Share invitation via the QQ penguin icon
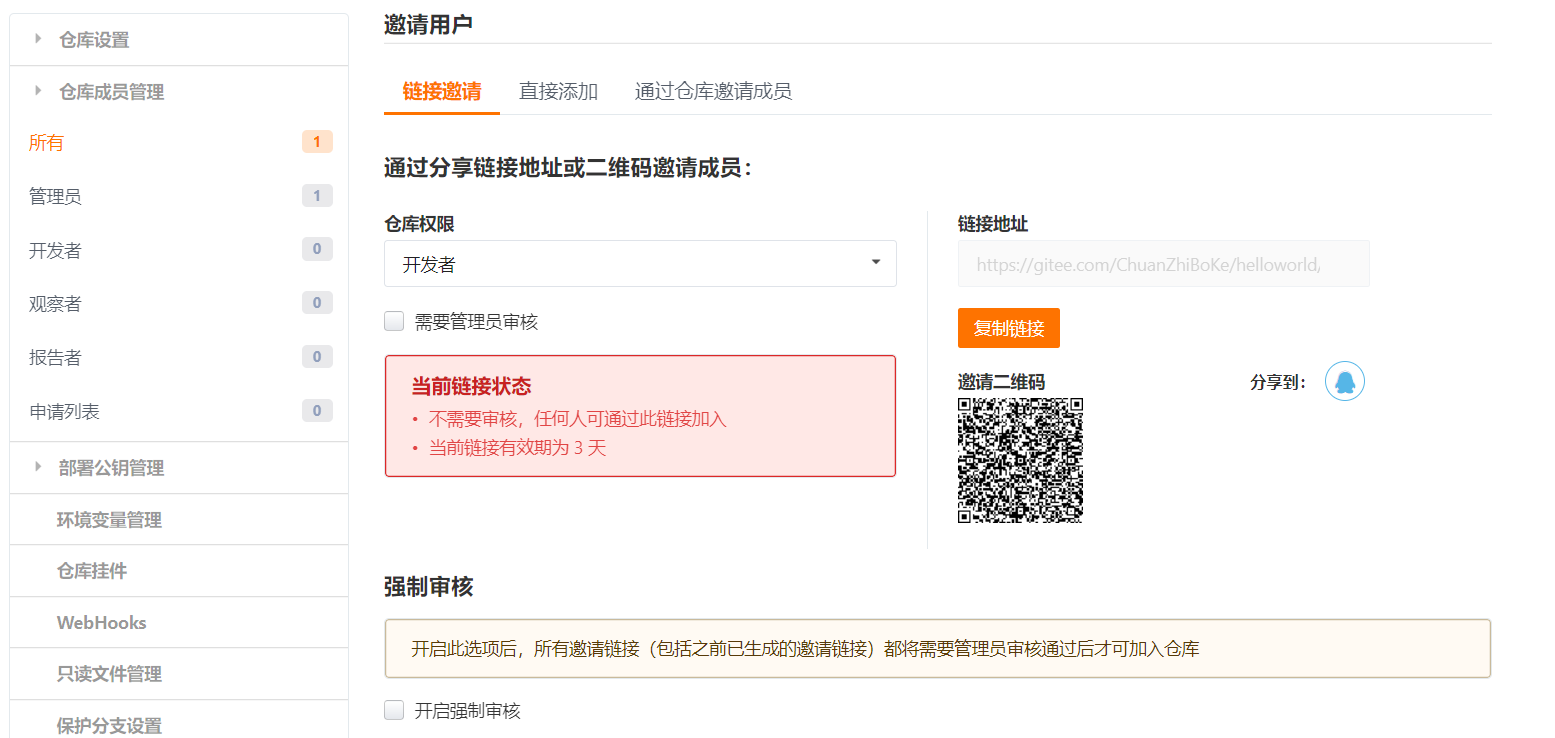This screenshot has width=1555, height=738. coord(1345,381)
